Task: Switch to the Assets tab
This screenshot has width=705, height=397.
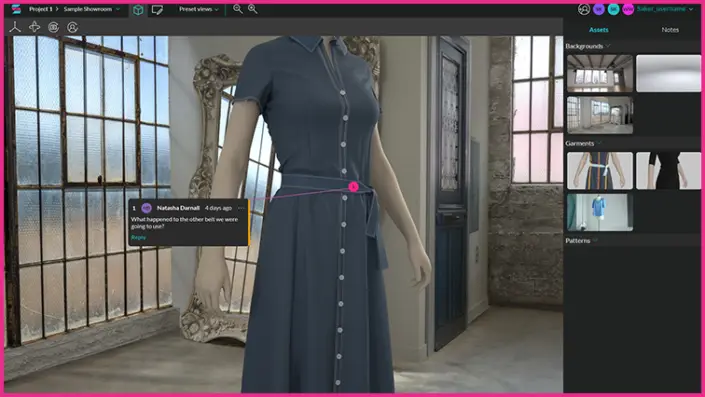Action: point(598,30)
